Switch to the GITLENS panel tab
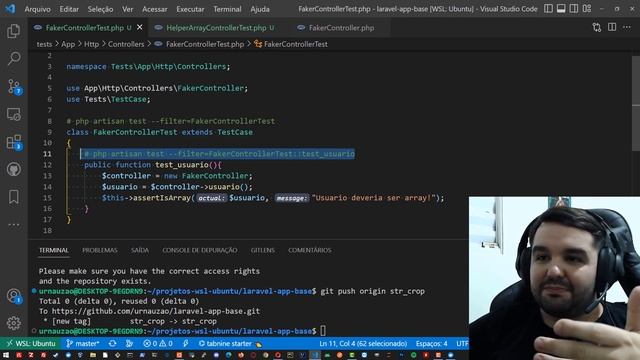This screenshot has width=640, height=360. point(262,250)
